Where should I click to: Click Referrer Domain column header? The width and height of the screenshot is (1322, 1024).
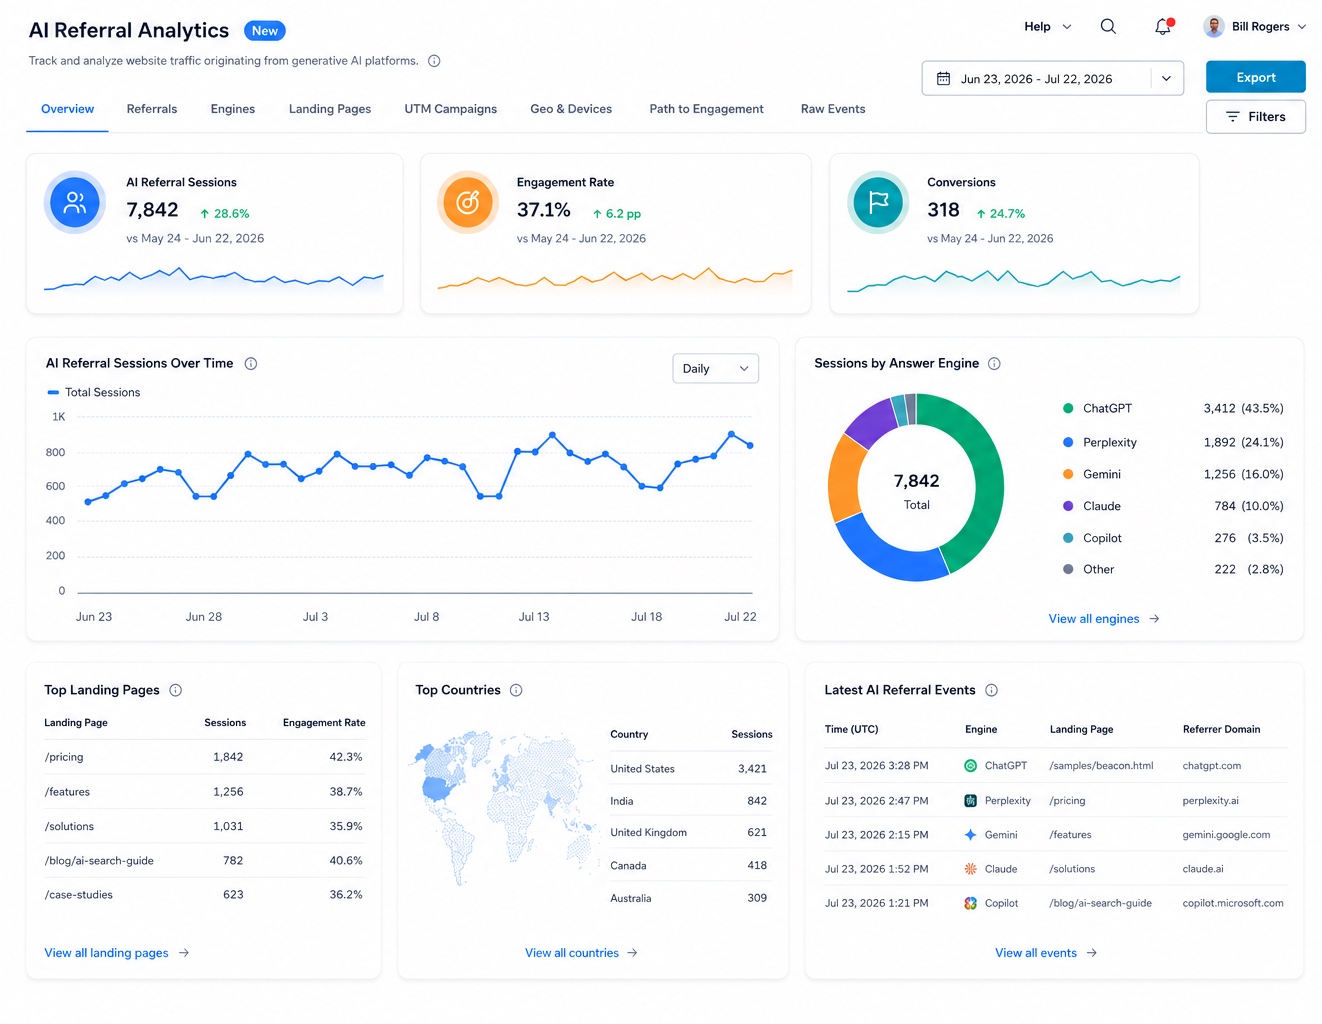(1221, 730)
